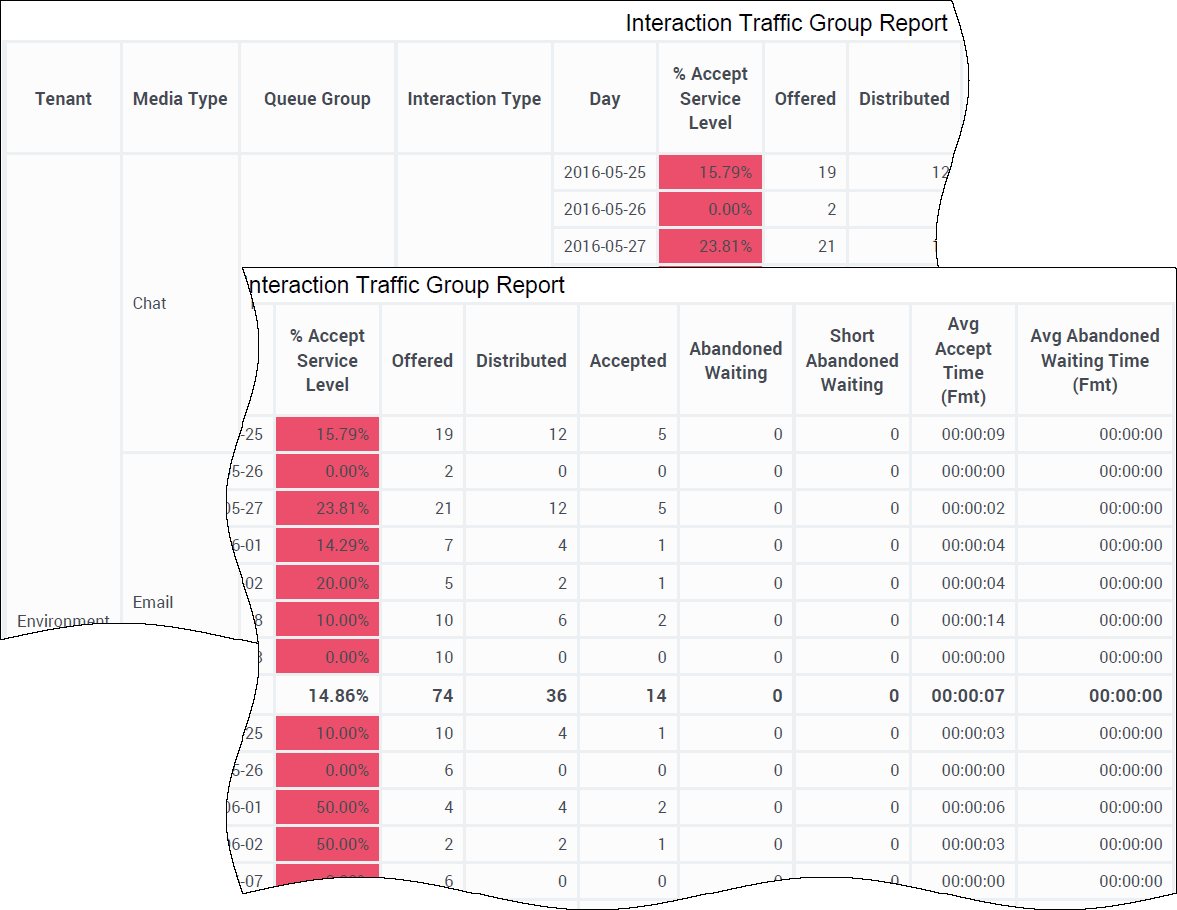
Task: Click Offered value 21 in front report's 23.81% row
Action: (422, 508)
